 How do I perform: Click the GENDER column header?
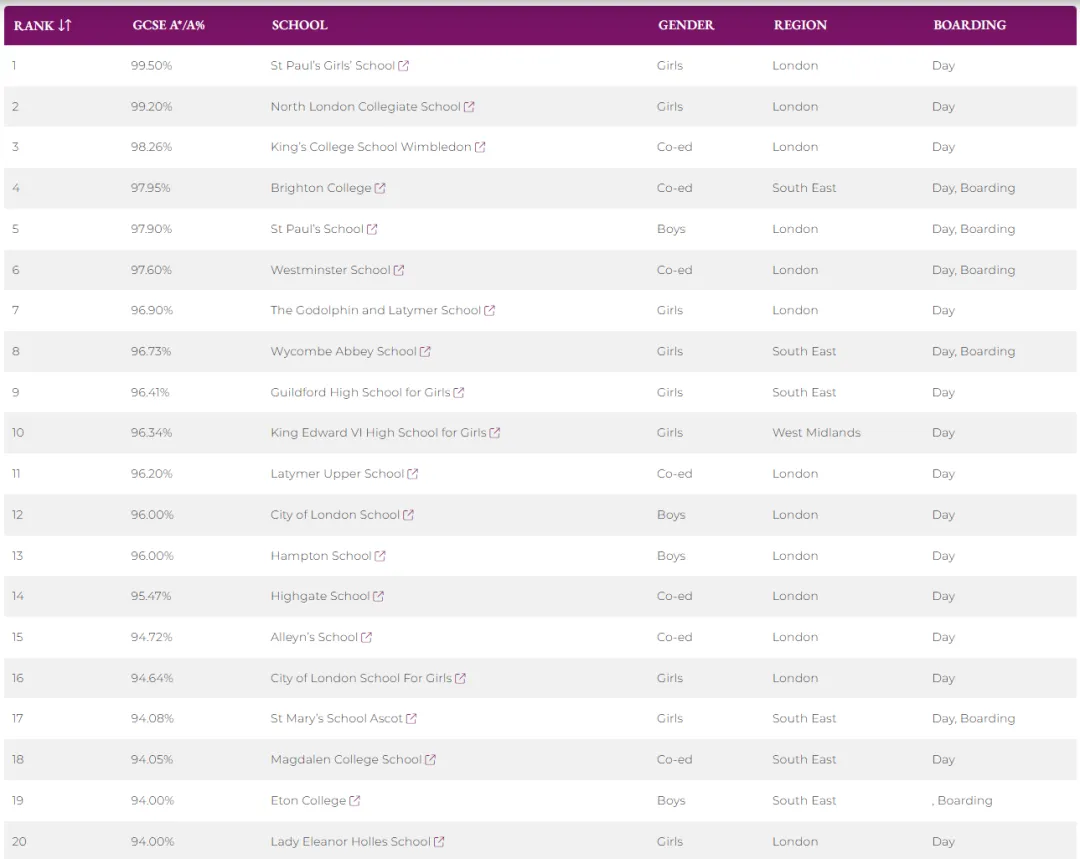point(686,25)
